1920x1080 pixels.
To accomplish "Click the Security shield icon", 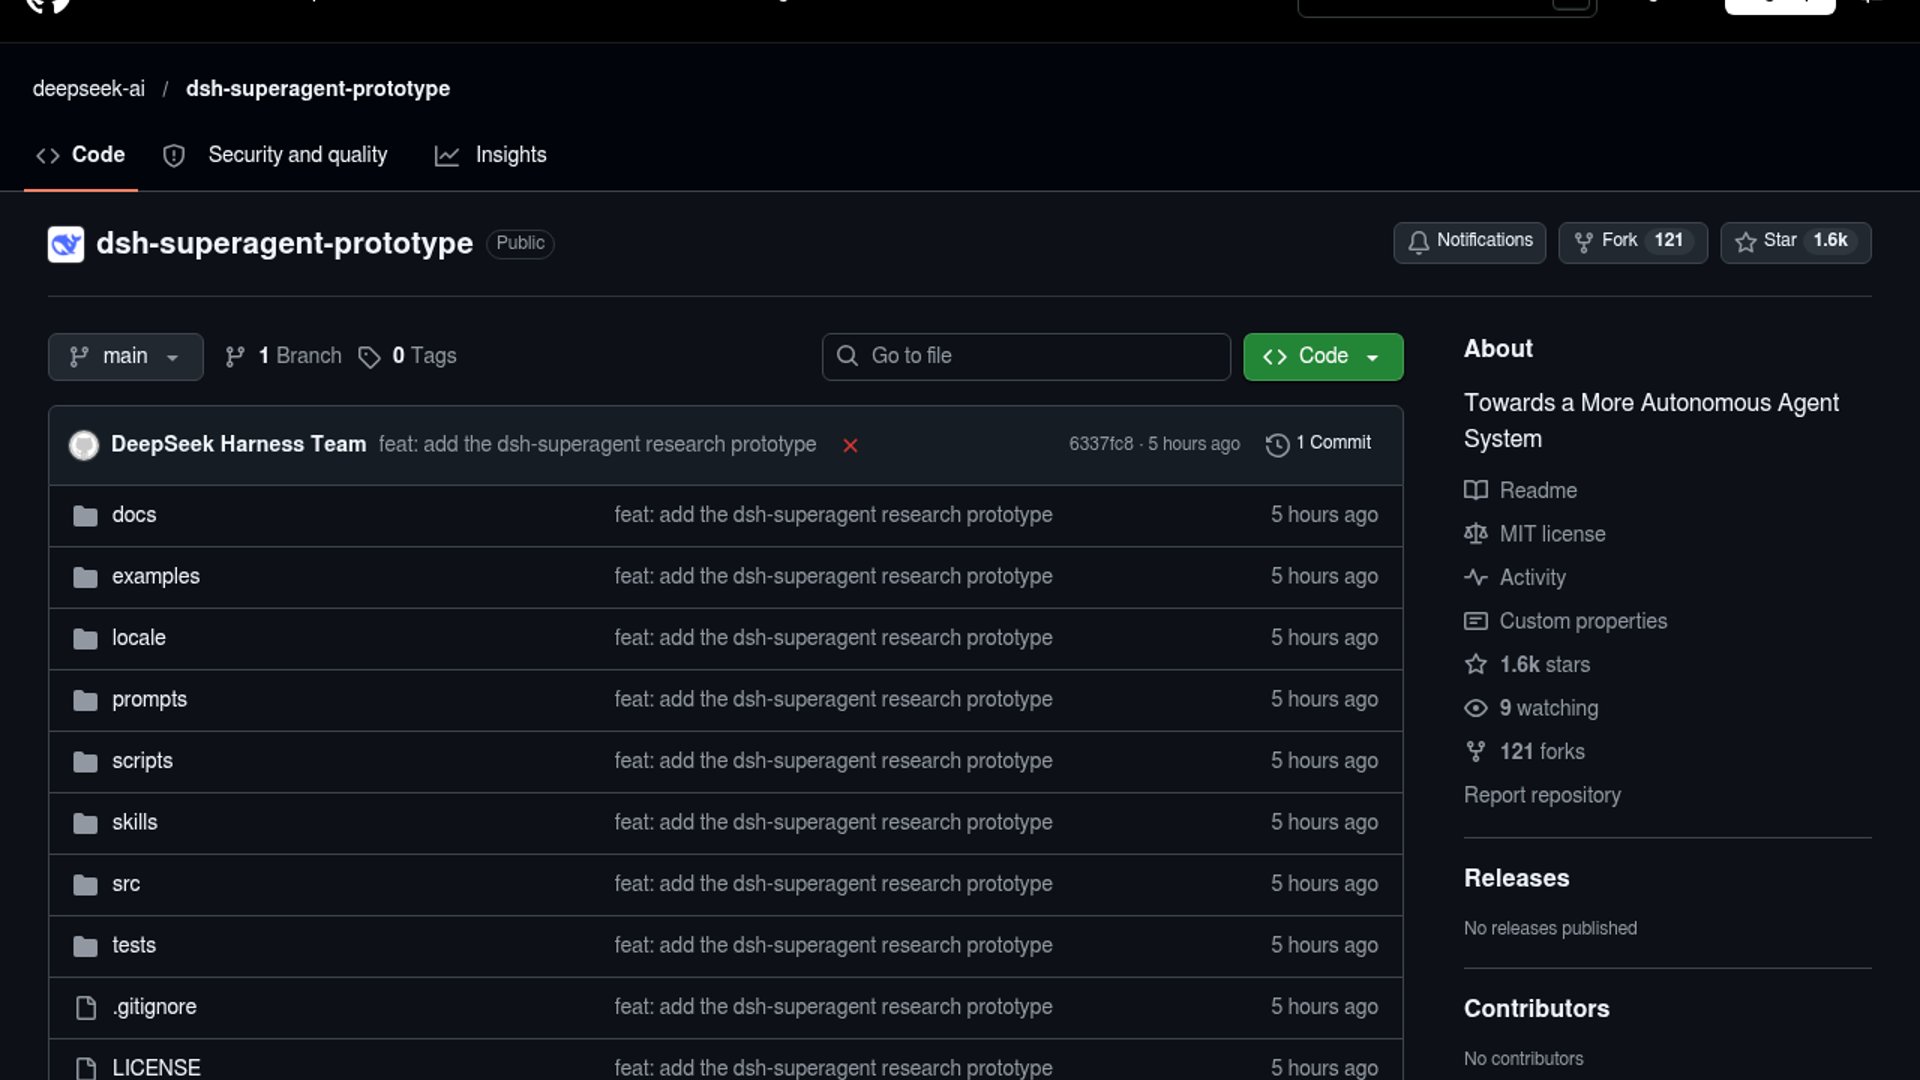I will pos(174,156).
